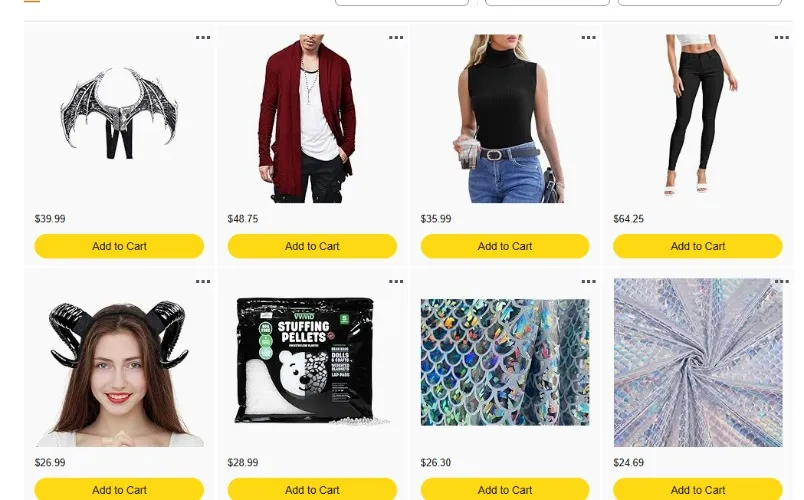Add the $39.99 bat wings to cart
Image resolution: width=804 pixels, height=500 pixels.
pyautogui.click(x=119, y=246)
